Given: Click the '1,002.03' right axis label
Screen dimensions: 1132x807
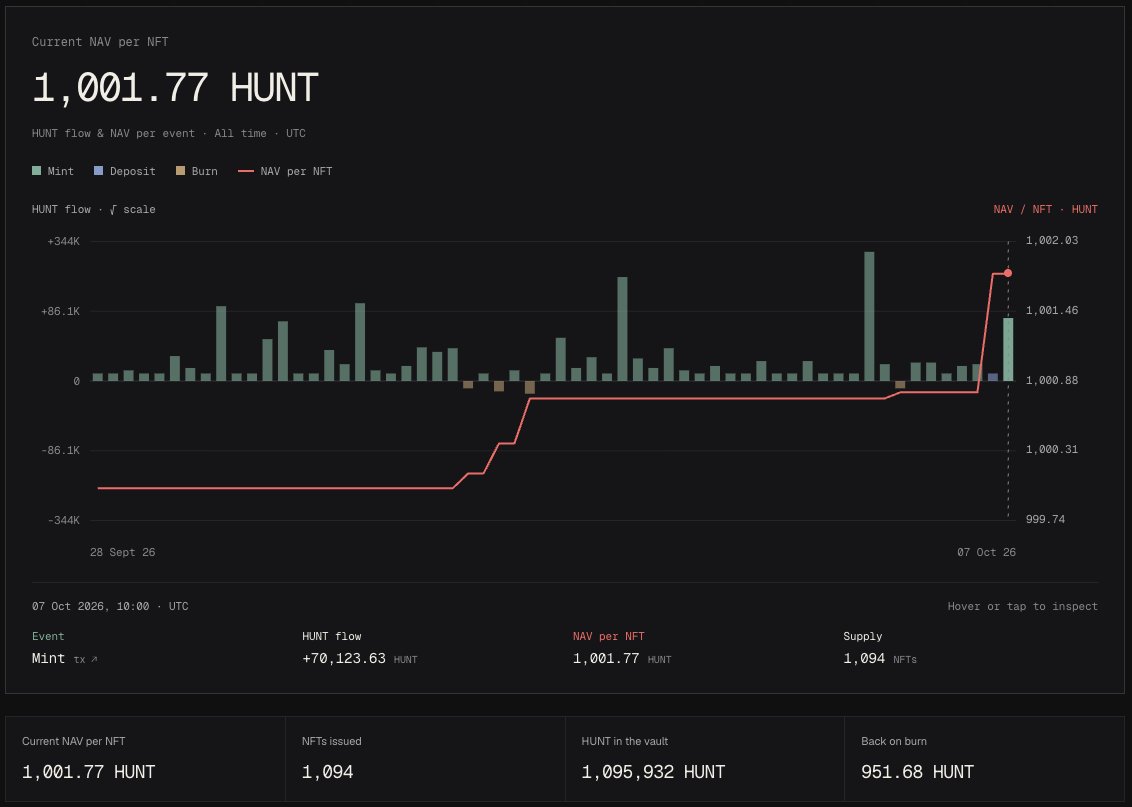Looking at the screenshot, I should [x=1052, y=240].
